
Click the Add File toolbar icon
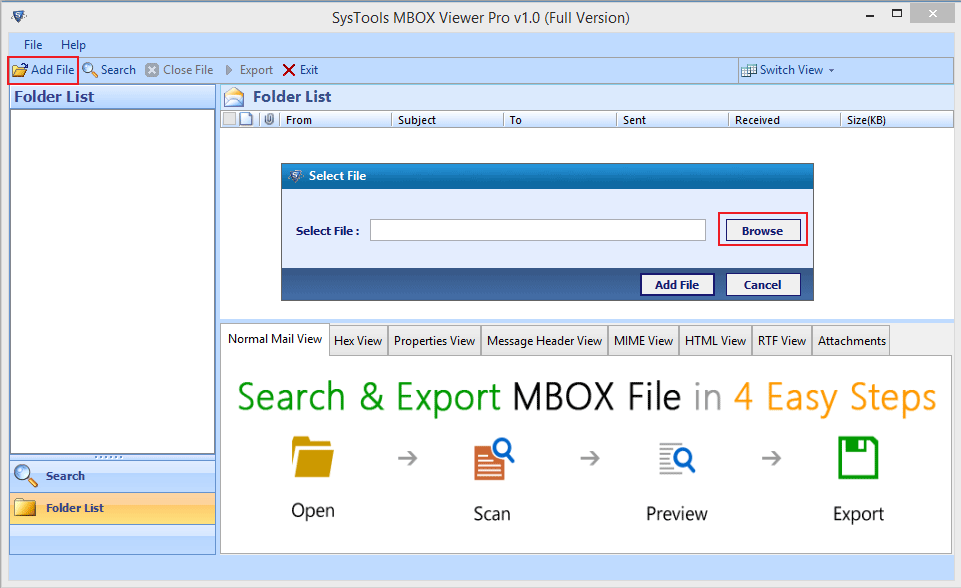point(20,70)
